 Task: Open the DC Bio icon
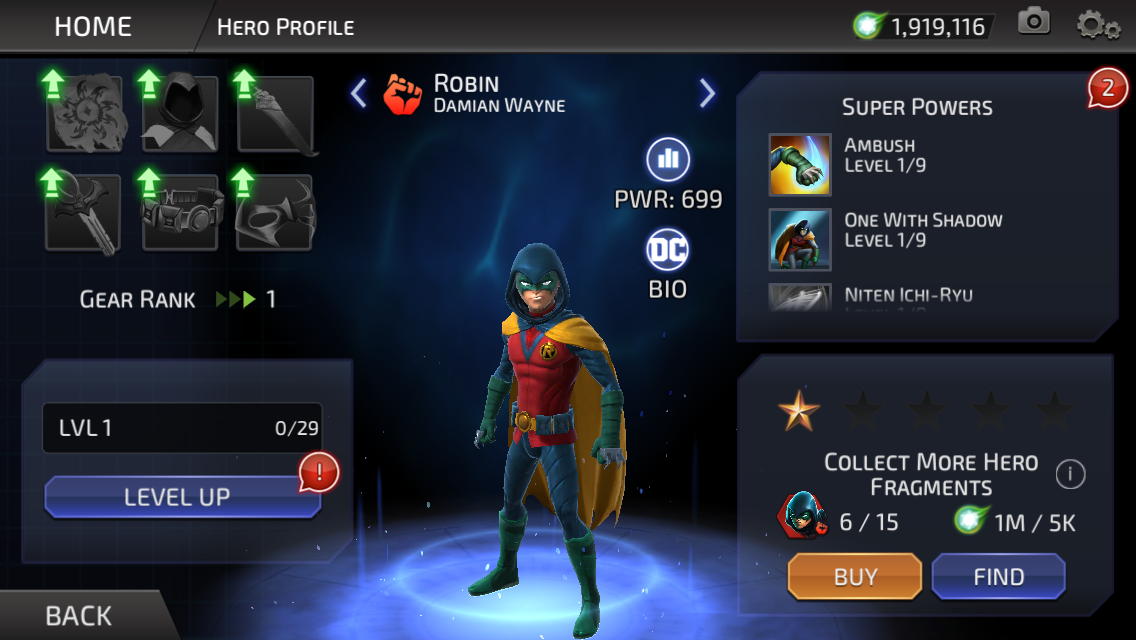[667, 250]
